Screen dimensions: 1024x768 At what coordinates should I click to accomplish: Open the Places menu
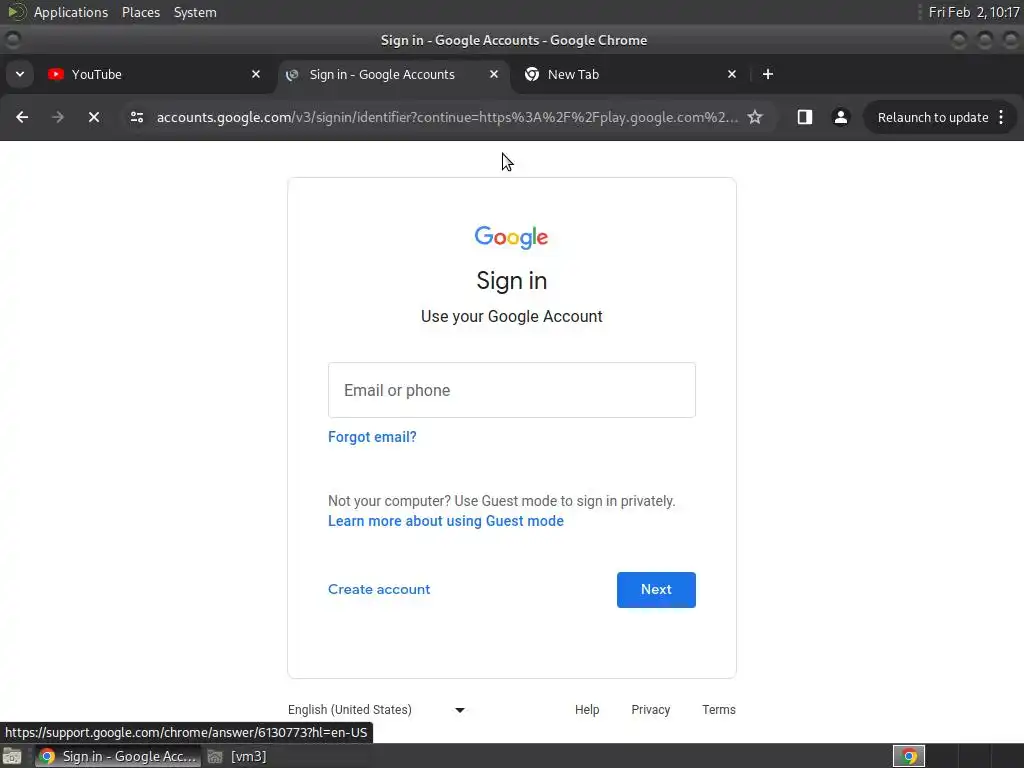click(141, 12)
